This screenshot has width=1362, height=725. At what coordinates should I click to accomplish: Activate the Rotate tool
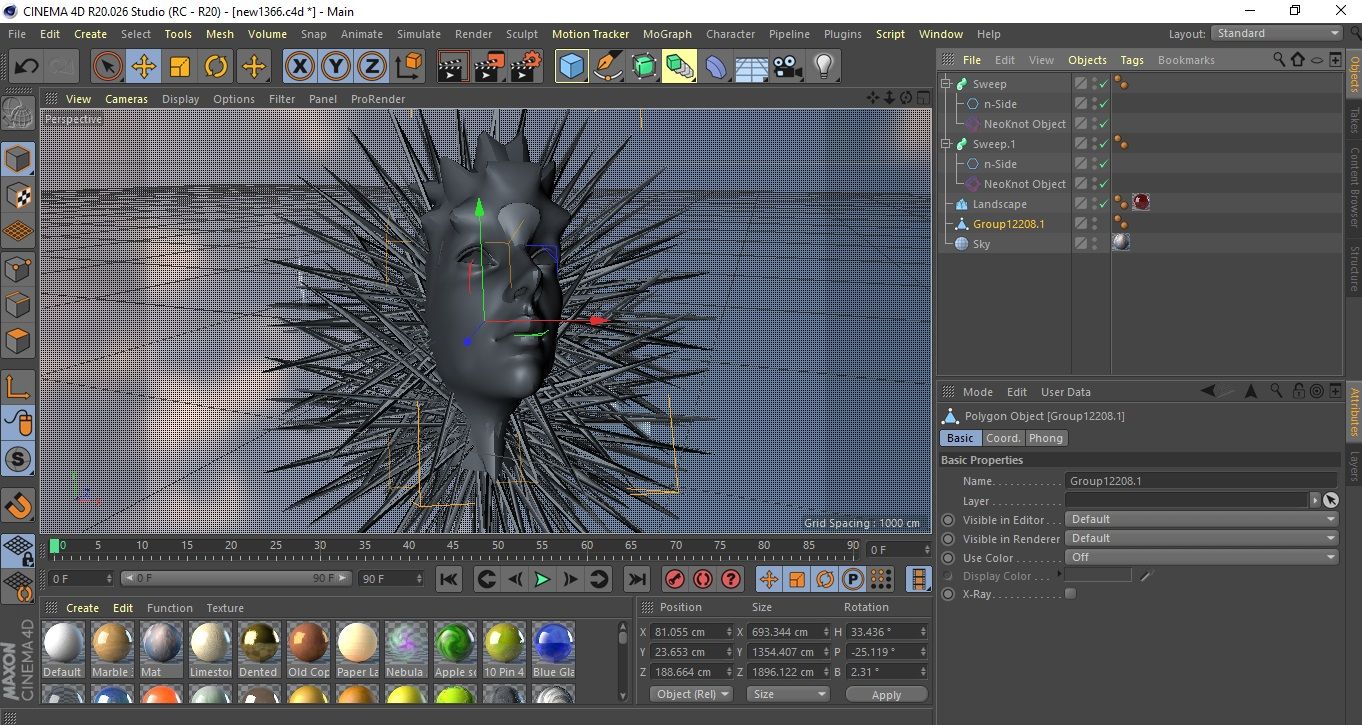[216, 67]
